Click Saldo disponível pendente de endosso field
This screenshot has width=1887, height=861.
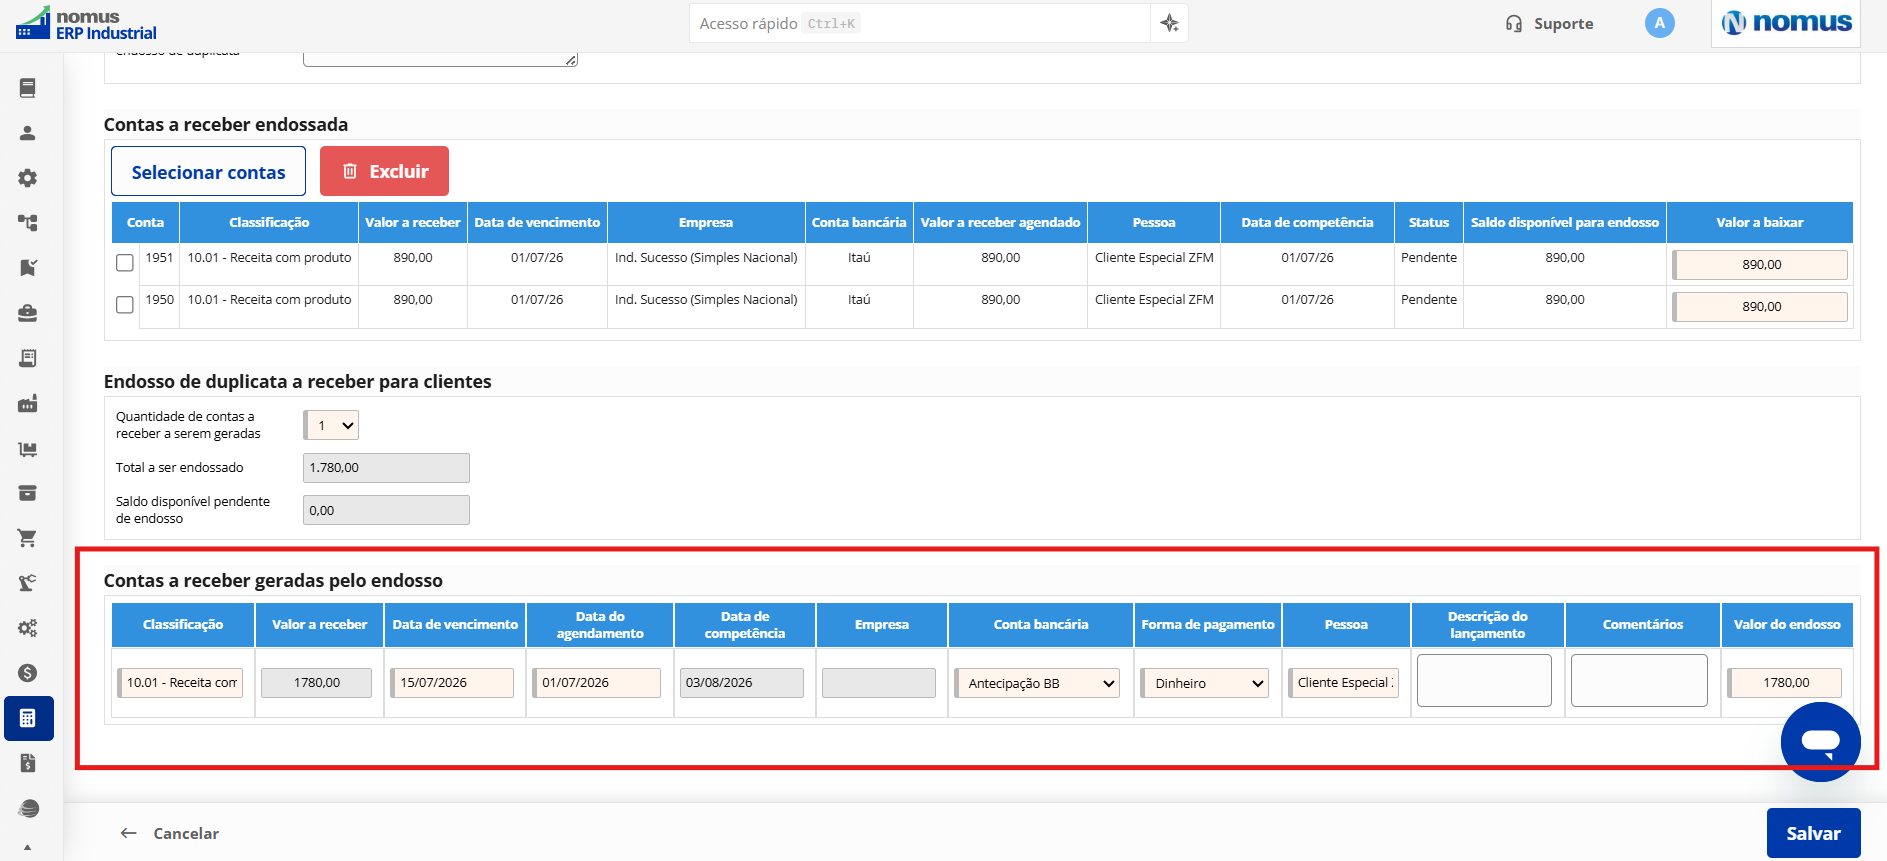tap(386, 510)
